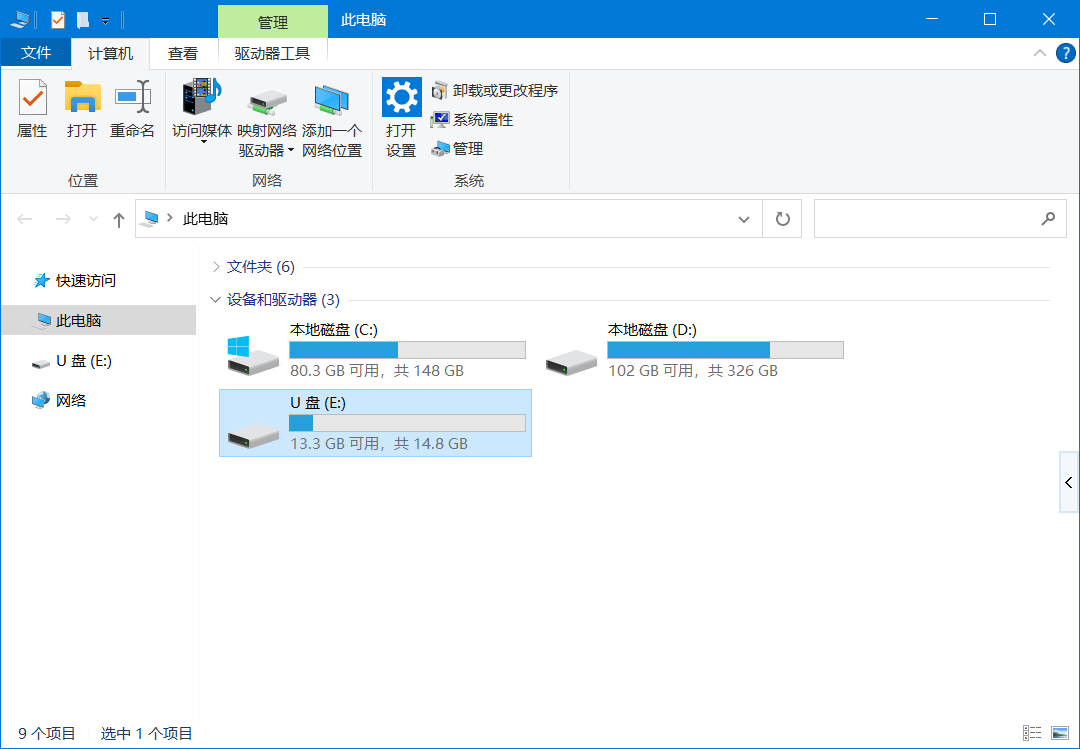Open the 映射网络驱动器 dropdown arrow
1080x749 pixels.
[x=291, y=150]
